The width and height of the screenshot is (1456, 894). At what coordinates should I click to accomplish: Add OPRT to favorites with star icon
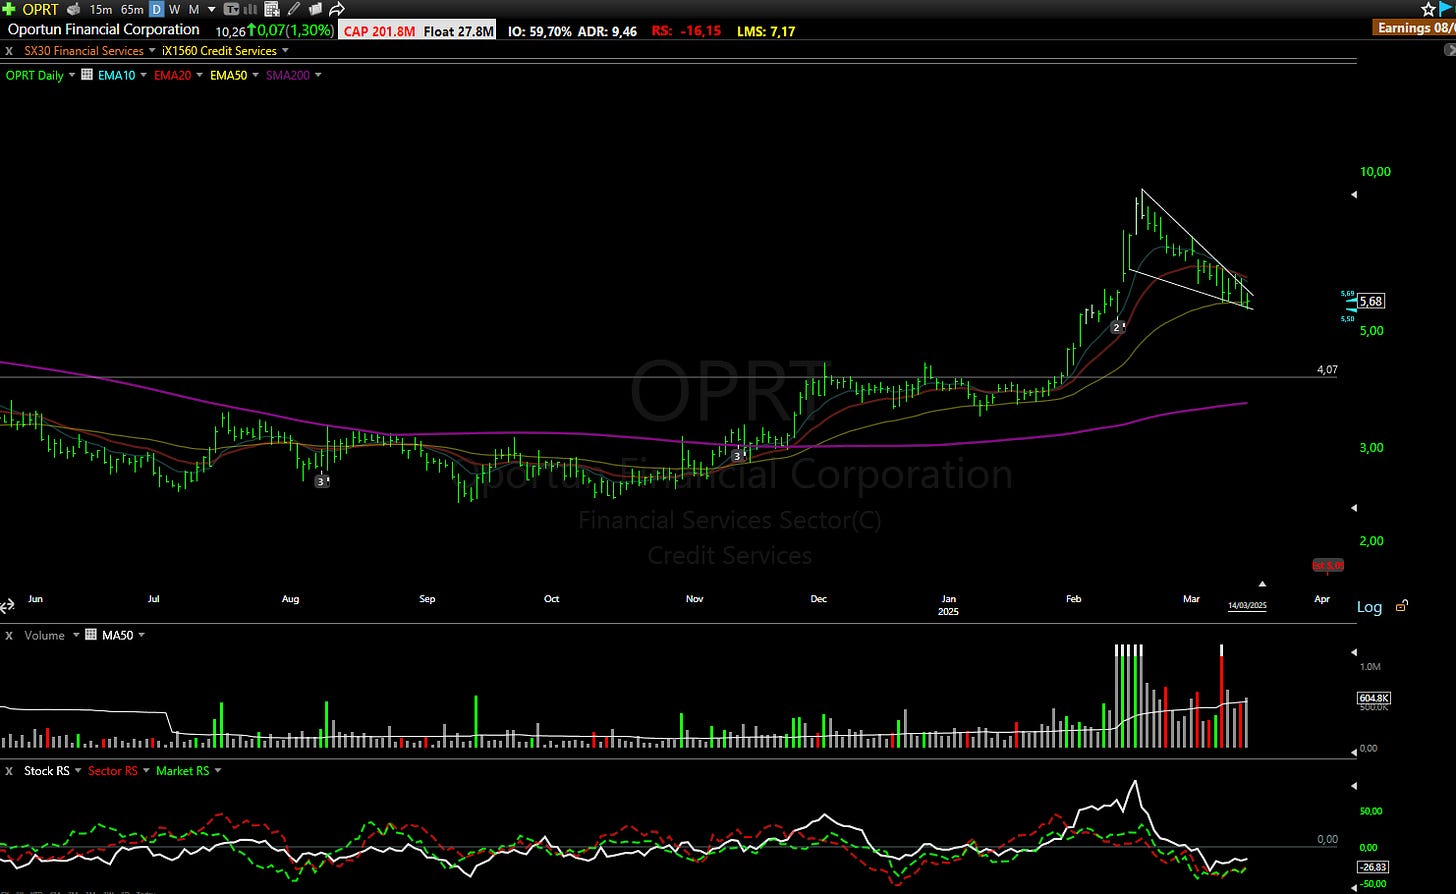tap(1428, 9)
